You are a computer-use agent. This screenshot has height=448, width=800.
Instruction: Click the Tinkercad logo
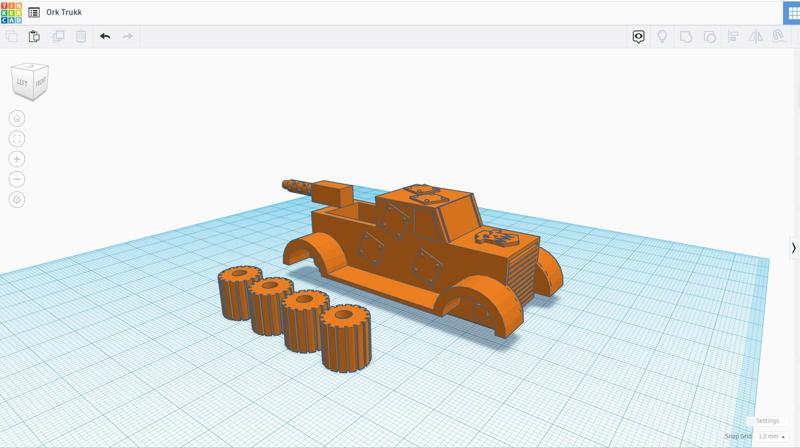[x=11, y=12]
